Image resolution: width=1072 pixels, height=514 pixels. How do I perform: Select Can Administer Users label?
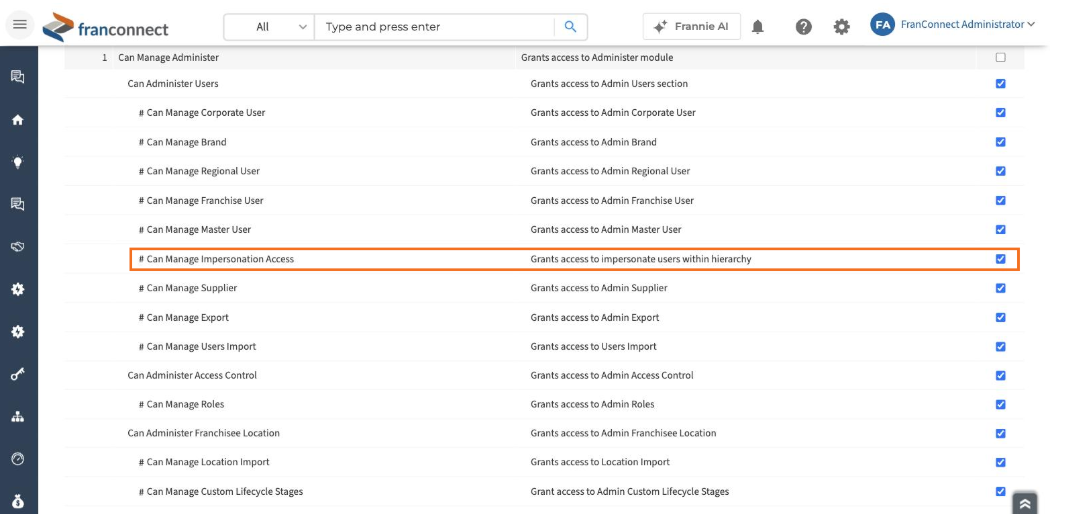click(x=173, y=83)
